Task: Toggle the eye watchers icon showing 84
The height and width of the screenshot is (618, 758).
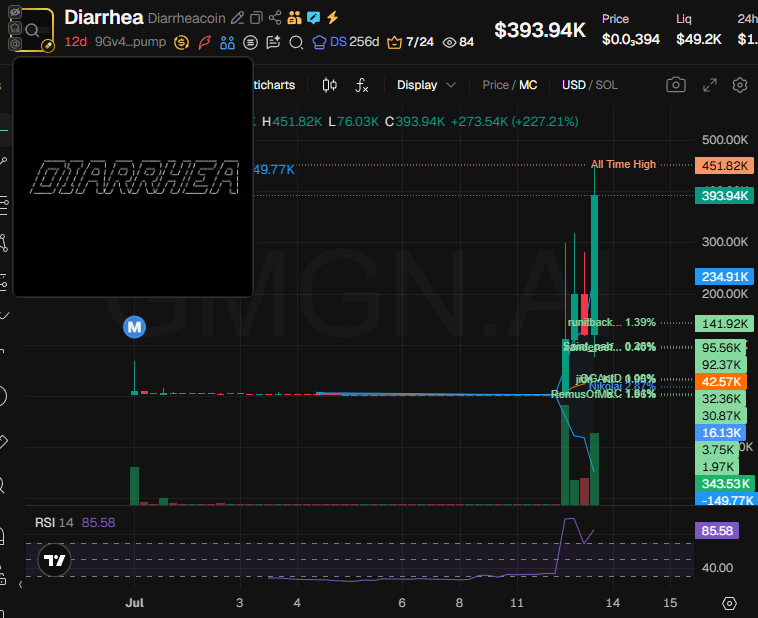Action: coord(458,42)
